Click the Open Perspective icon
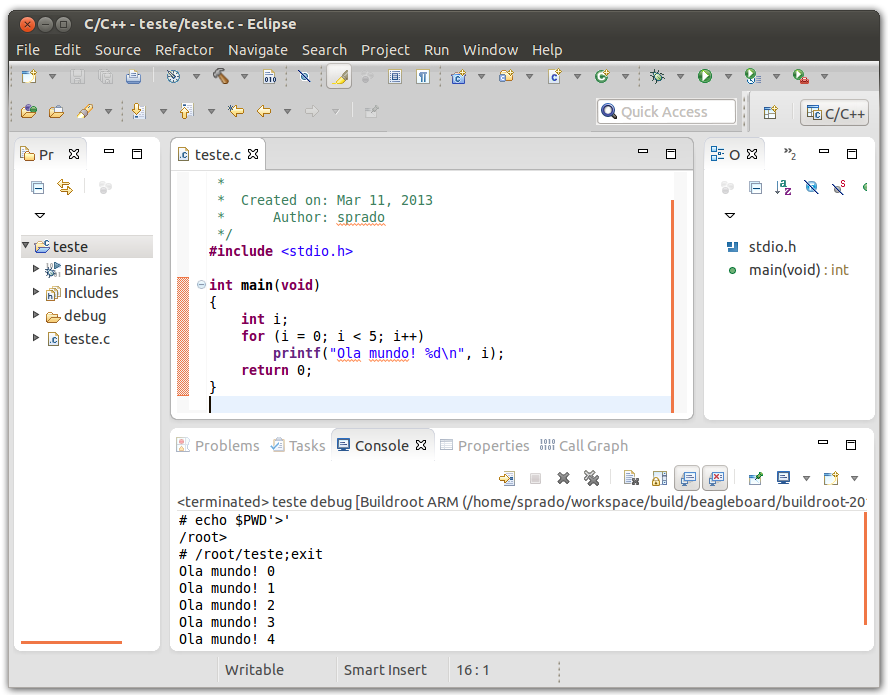This screenshot has height=695, width=888. [x=770, y=112]
